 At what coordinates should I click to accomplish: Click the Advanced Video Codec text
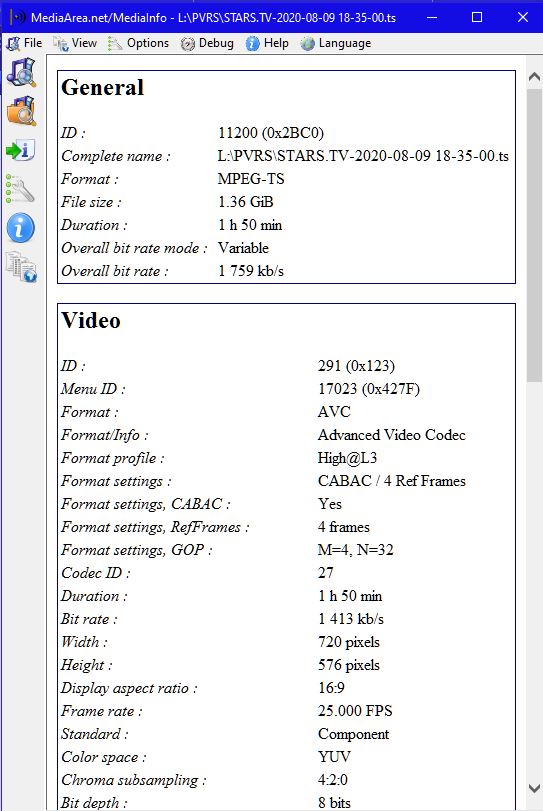click(391, 435)
